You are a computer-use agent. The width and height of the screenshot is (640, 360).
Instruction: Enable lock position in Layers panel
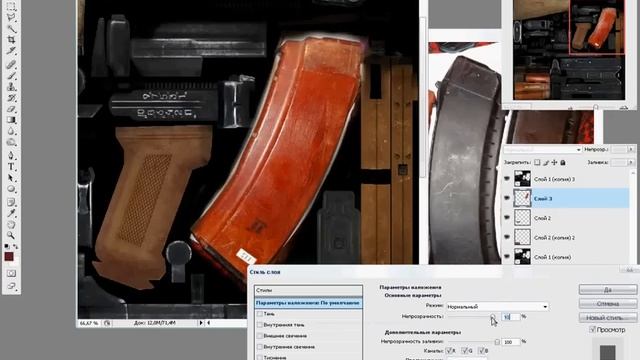click(x=554, y=162)
